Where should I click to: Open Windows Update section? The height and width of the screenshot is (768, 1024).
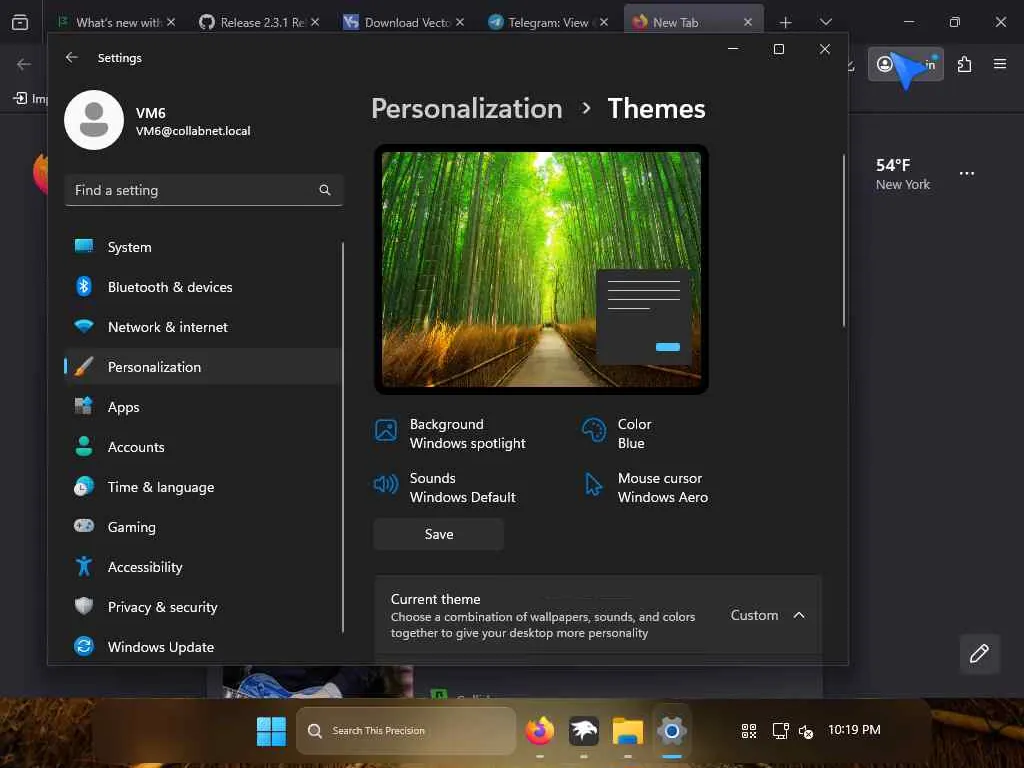[160, 647]
